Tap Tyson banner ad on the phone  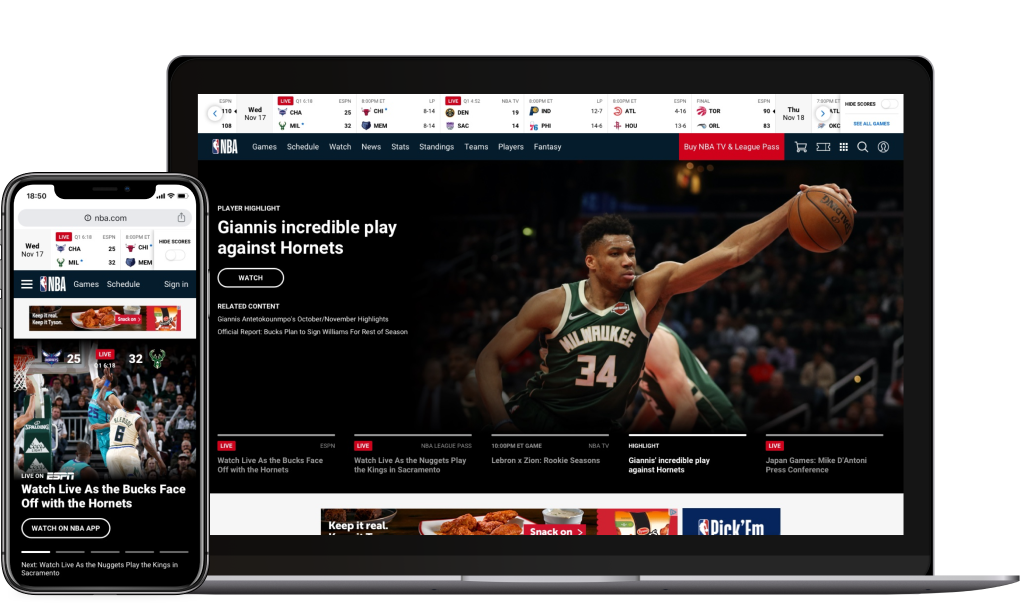105,319
